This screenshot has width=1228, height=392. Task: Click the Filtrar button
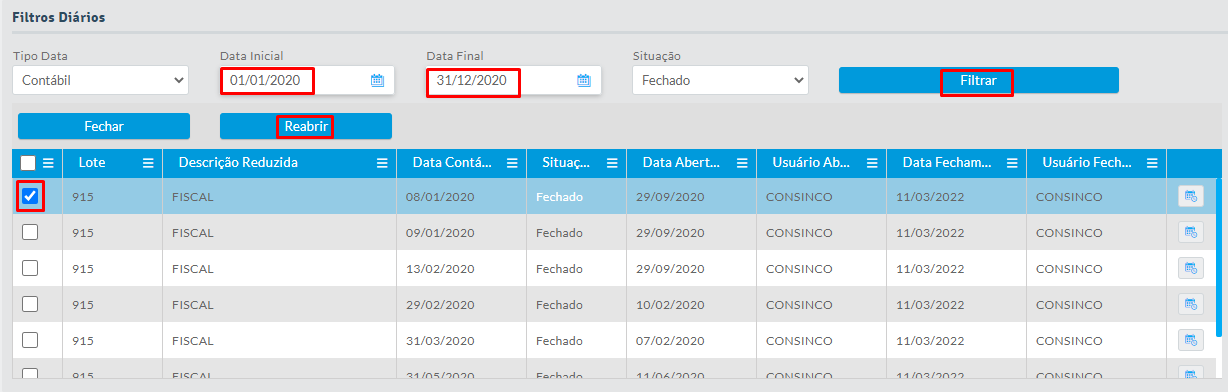(978, 80)
